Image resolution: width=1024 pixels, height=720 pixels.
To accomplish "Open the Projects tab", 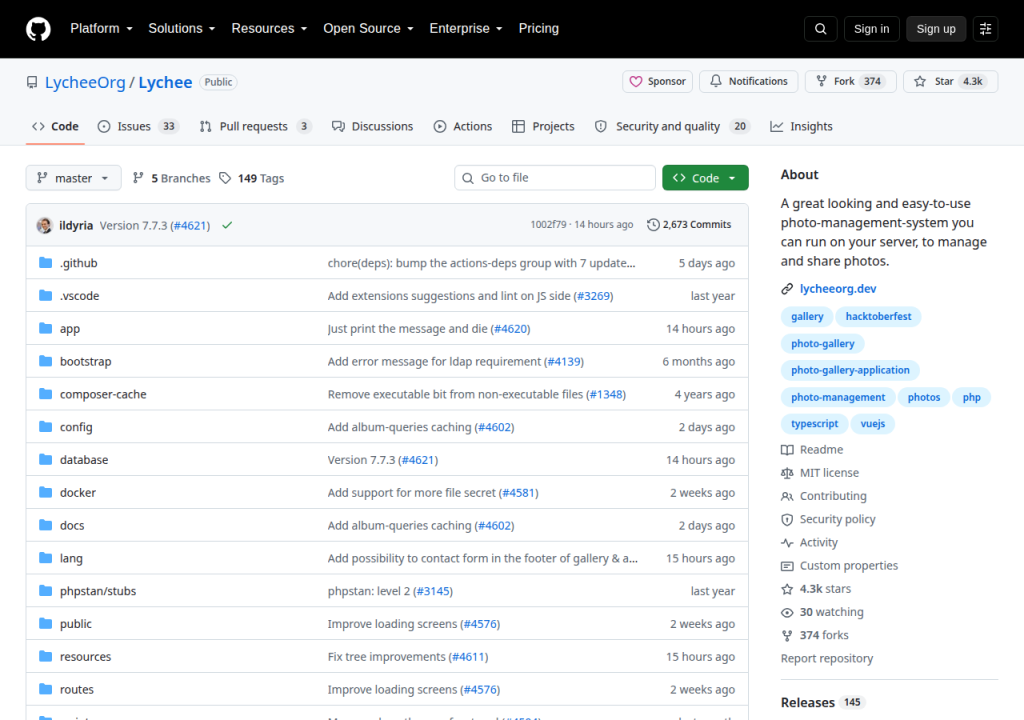I will (543, 126).
